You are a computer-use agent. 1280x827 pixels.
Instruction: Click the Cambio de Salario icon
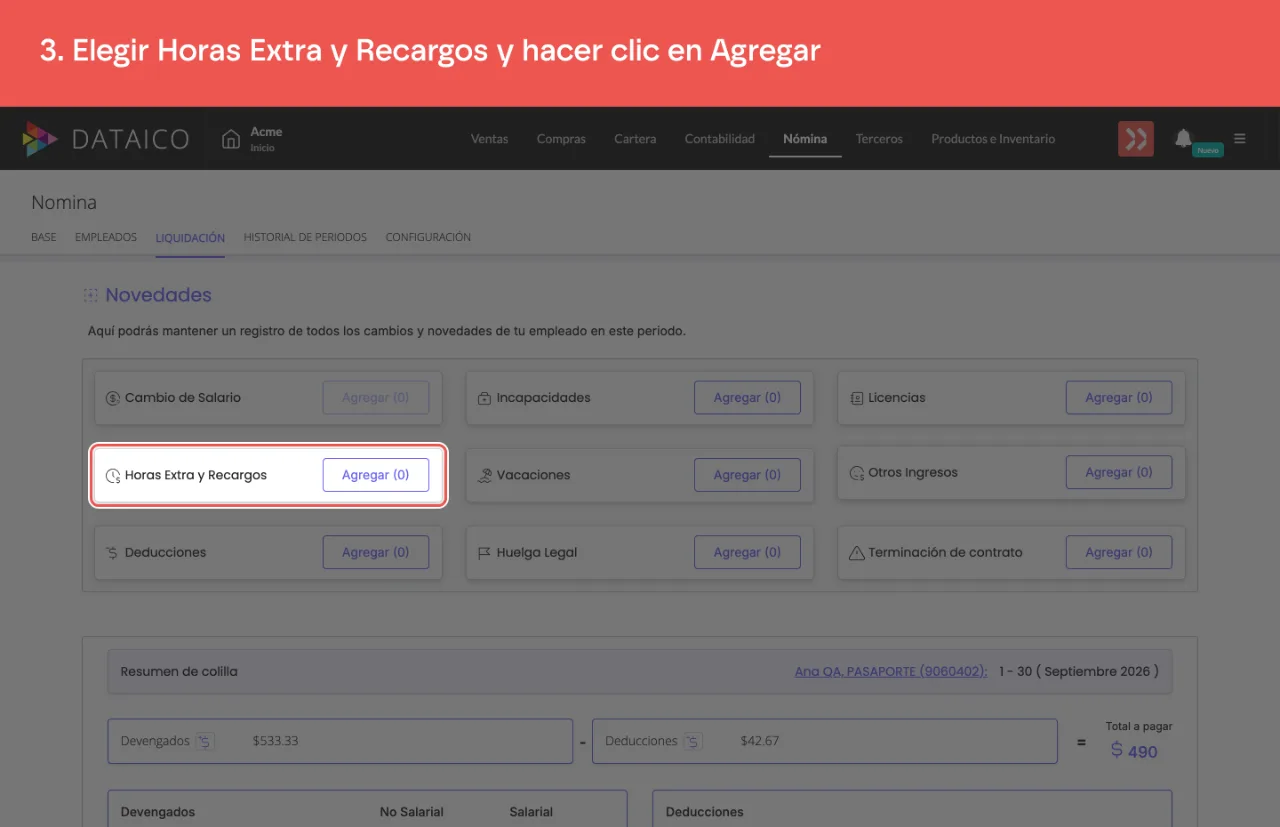tap(113, 398)
